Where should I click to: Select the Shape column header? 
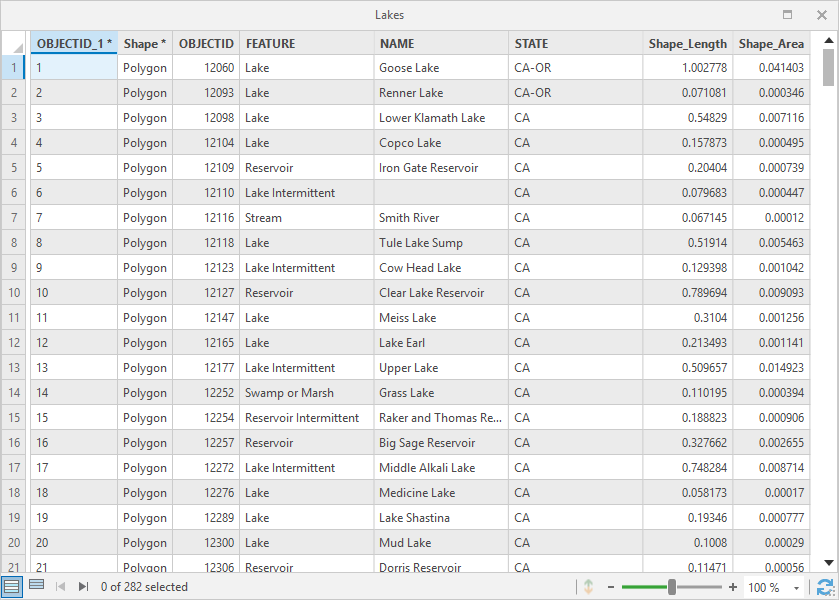(145, 43)
